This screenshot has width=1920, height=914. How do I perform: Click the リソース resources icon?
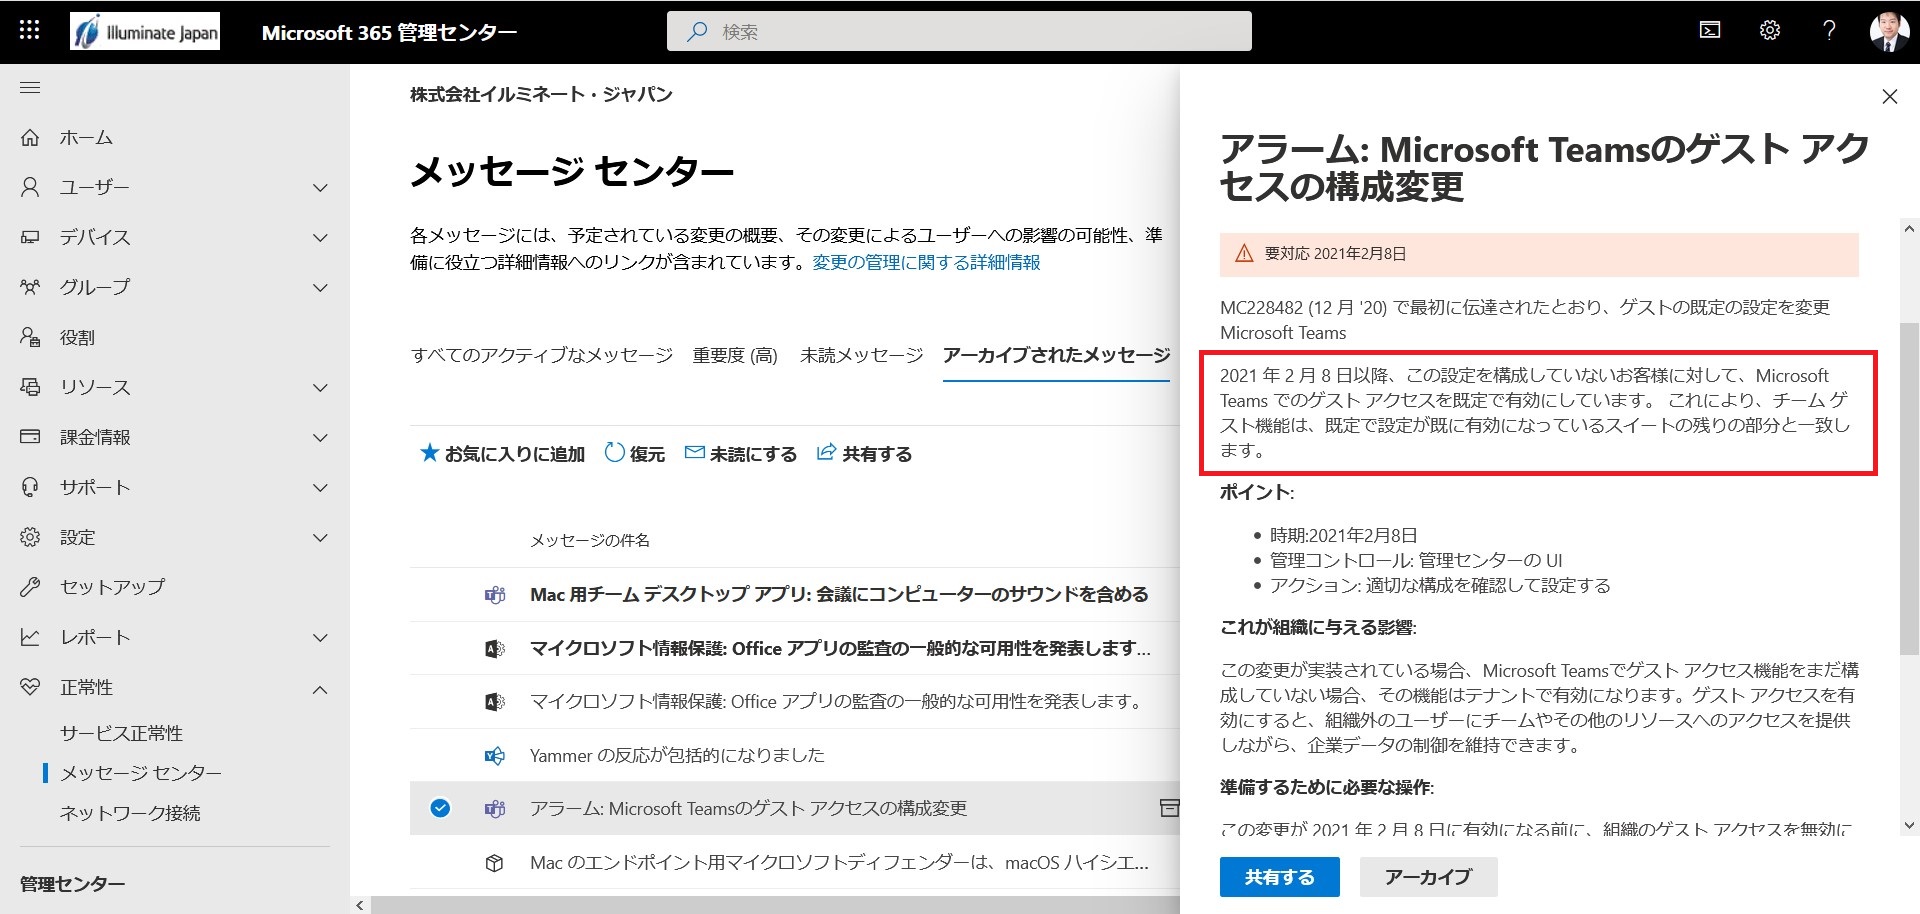[x=30, y=387]
